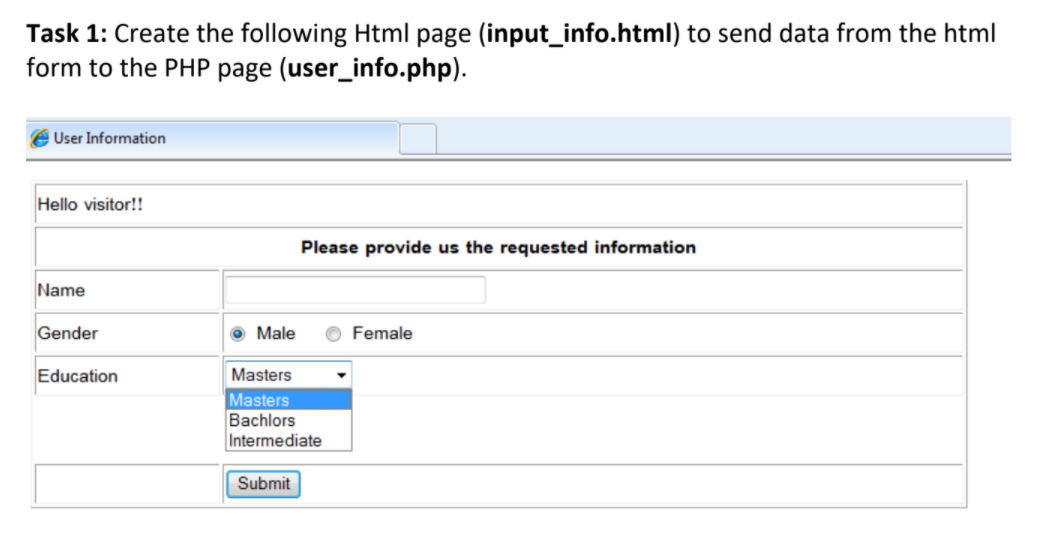The width and height of the screenshot is (1055, 560).
Task: Switch to the User Information tab
Action: pyautogui.click(x=213, y=138)
